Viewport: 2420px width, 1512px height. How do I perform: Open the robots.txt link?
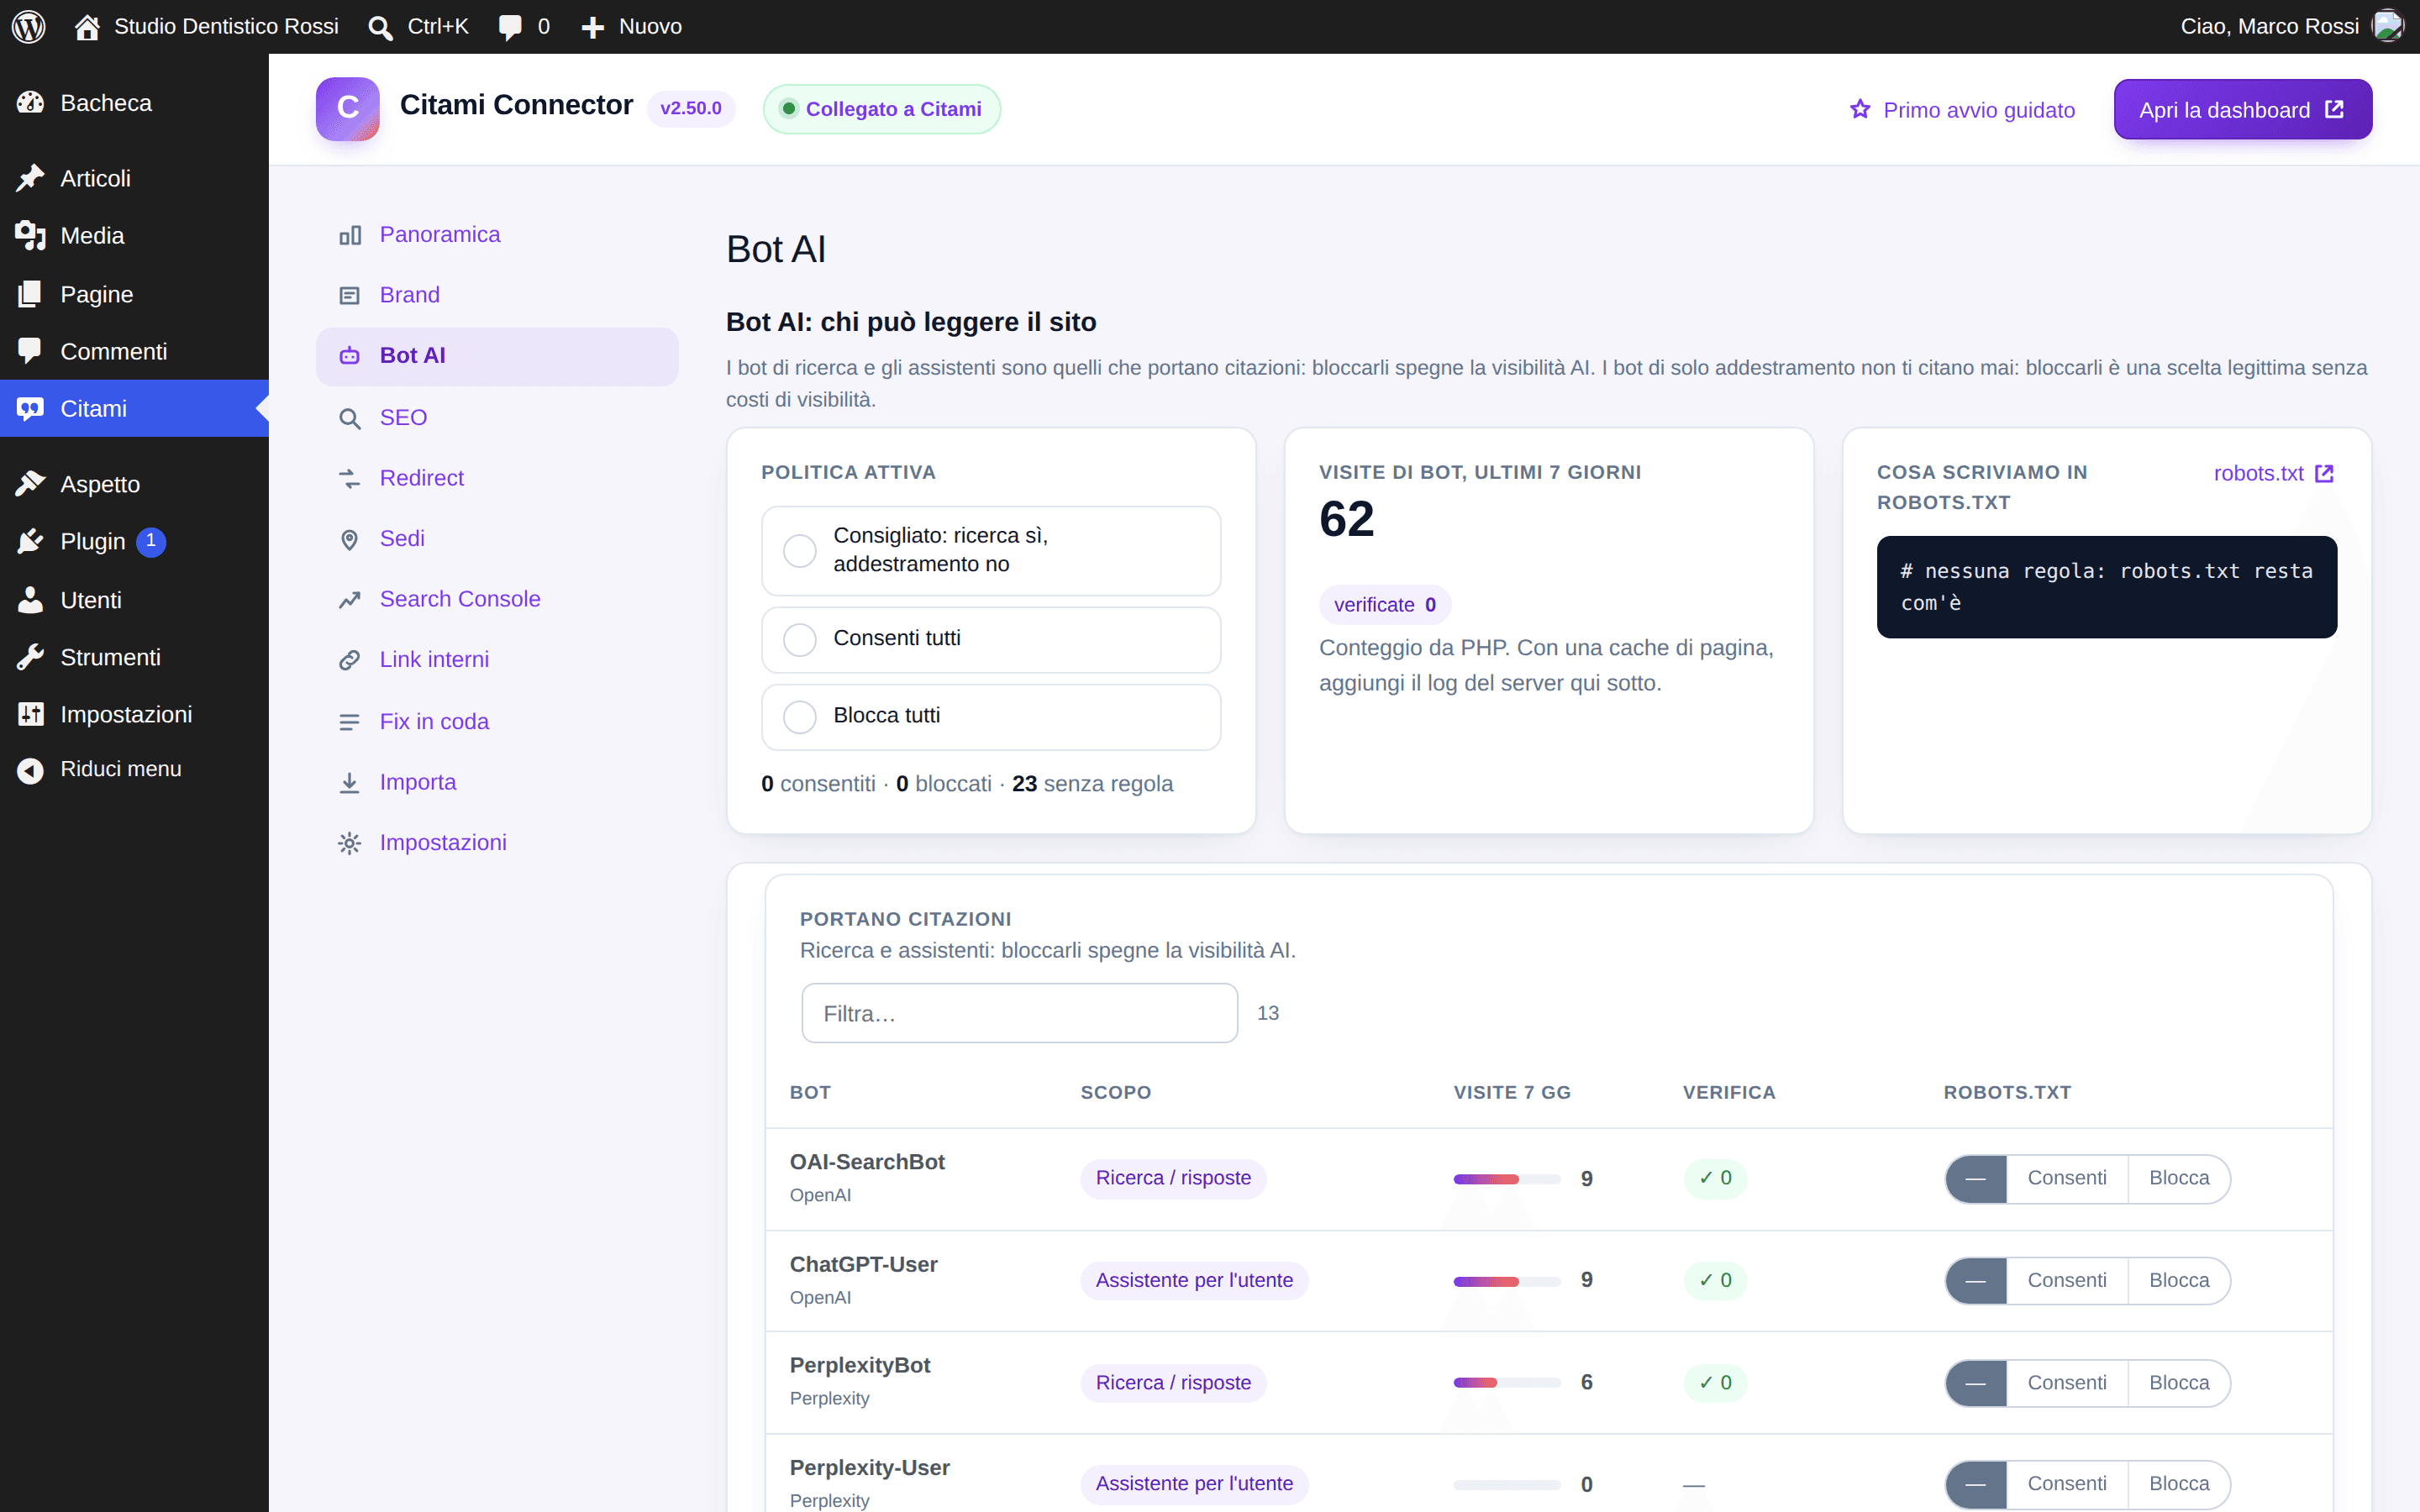tap(2273, 473)
